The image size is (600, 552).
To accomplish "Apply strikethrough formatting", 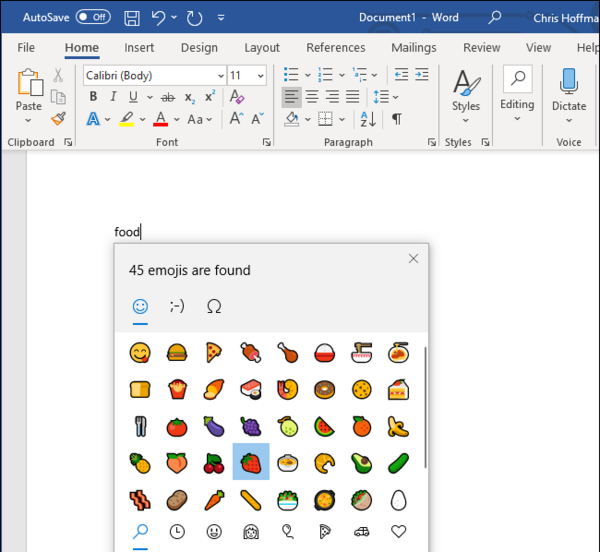I will 168,97.
